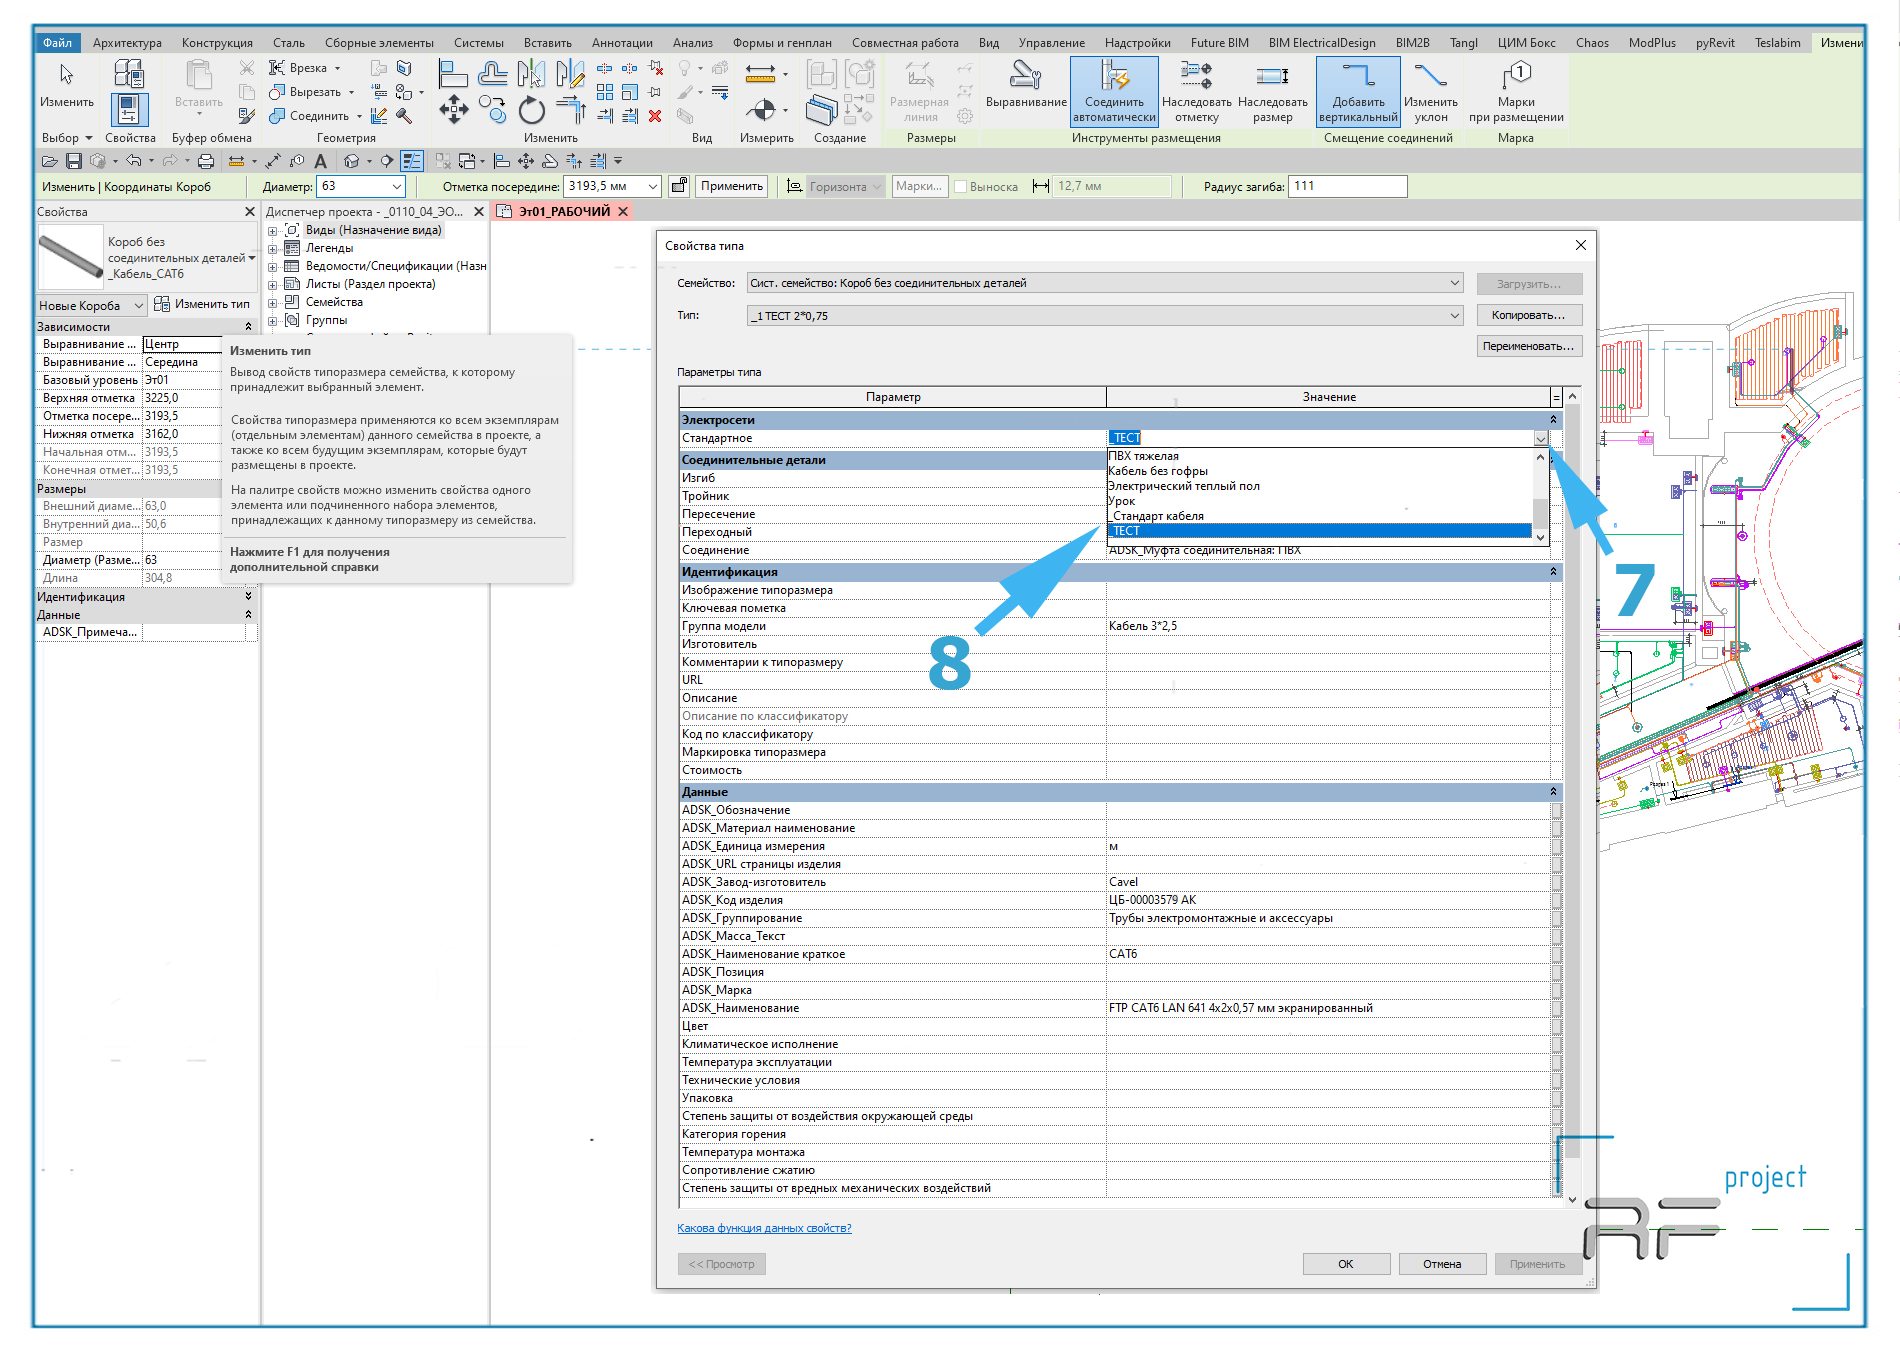
Task: Open the Файл menu tab
Action: click(58, 43)
